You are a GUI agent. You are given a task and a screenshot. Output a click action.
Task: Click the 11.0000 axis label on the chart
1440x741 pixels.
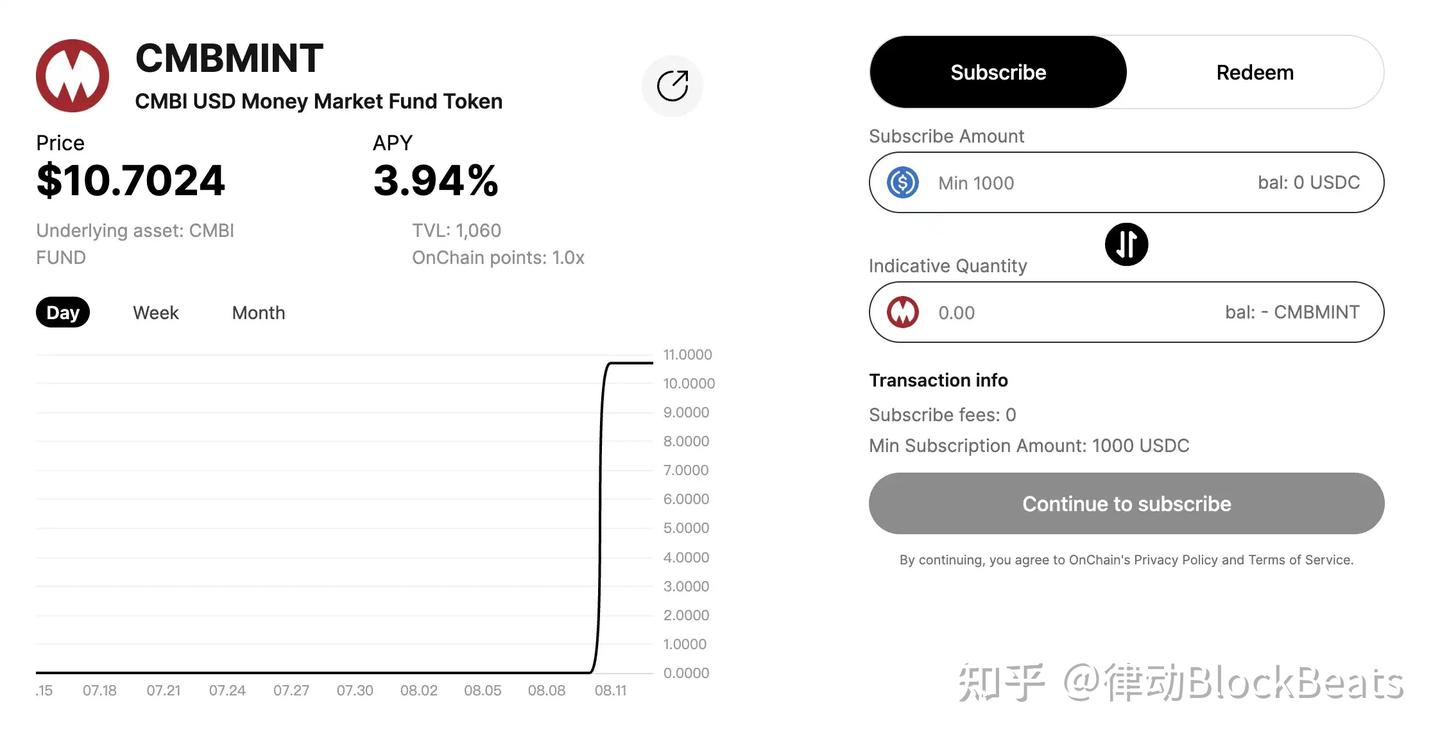coord(687,354)
